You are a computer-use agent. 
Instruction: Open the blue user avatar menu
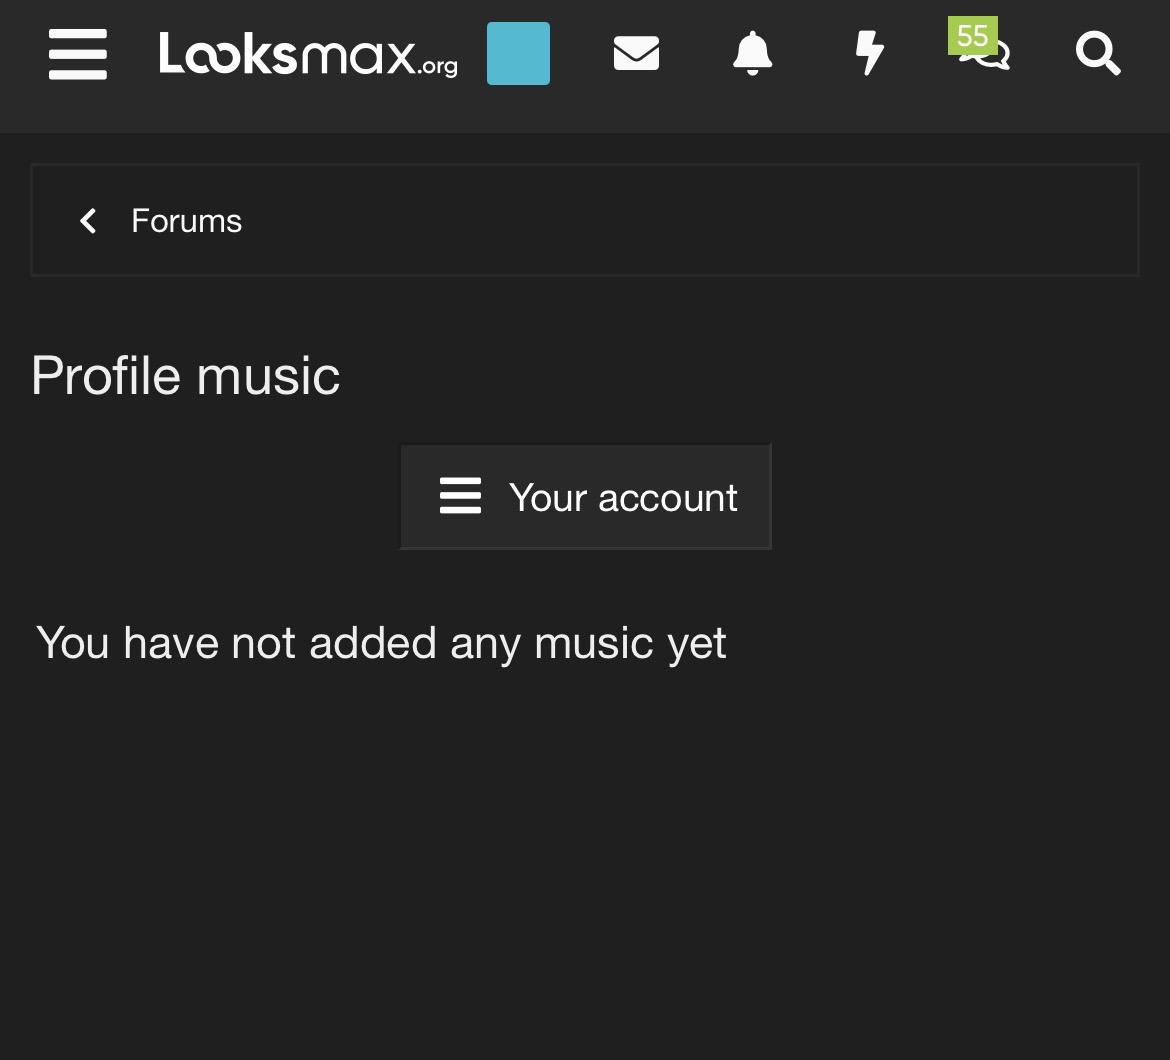click(x=518, y=54)
